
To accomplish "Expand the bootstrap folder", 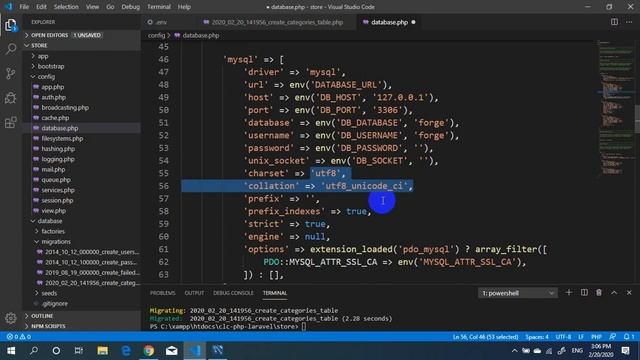I will pos(51,66).
